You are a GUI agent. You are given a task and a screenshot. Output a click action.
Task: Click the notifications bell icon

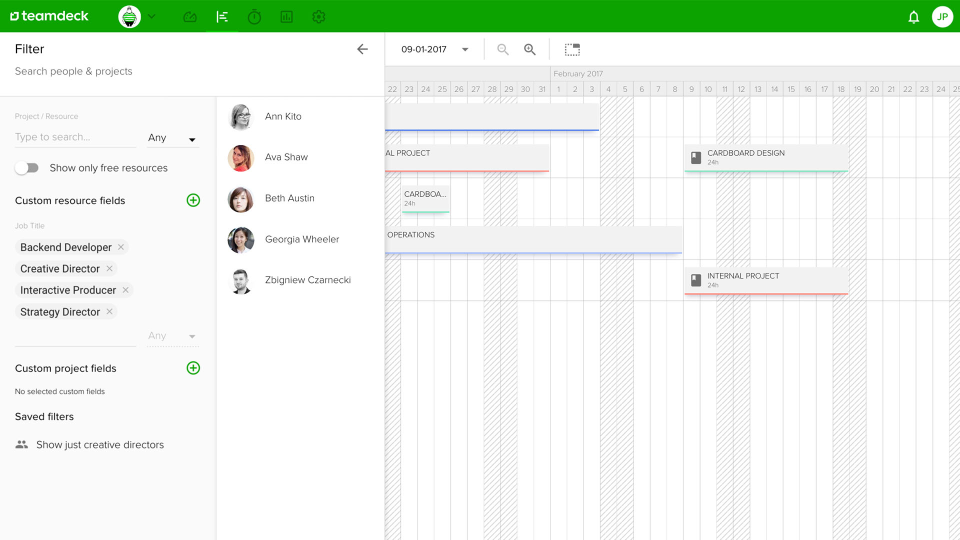(x=913, y=17)
